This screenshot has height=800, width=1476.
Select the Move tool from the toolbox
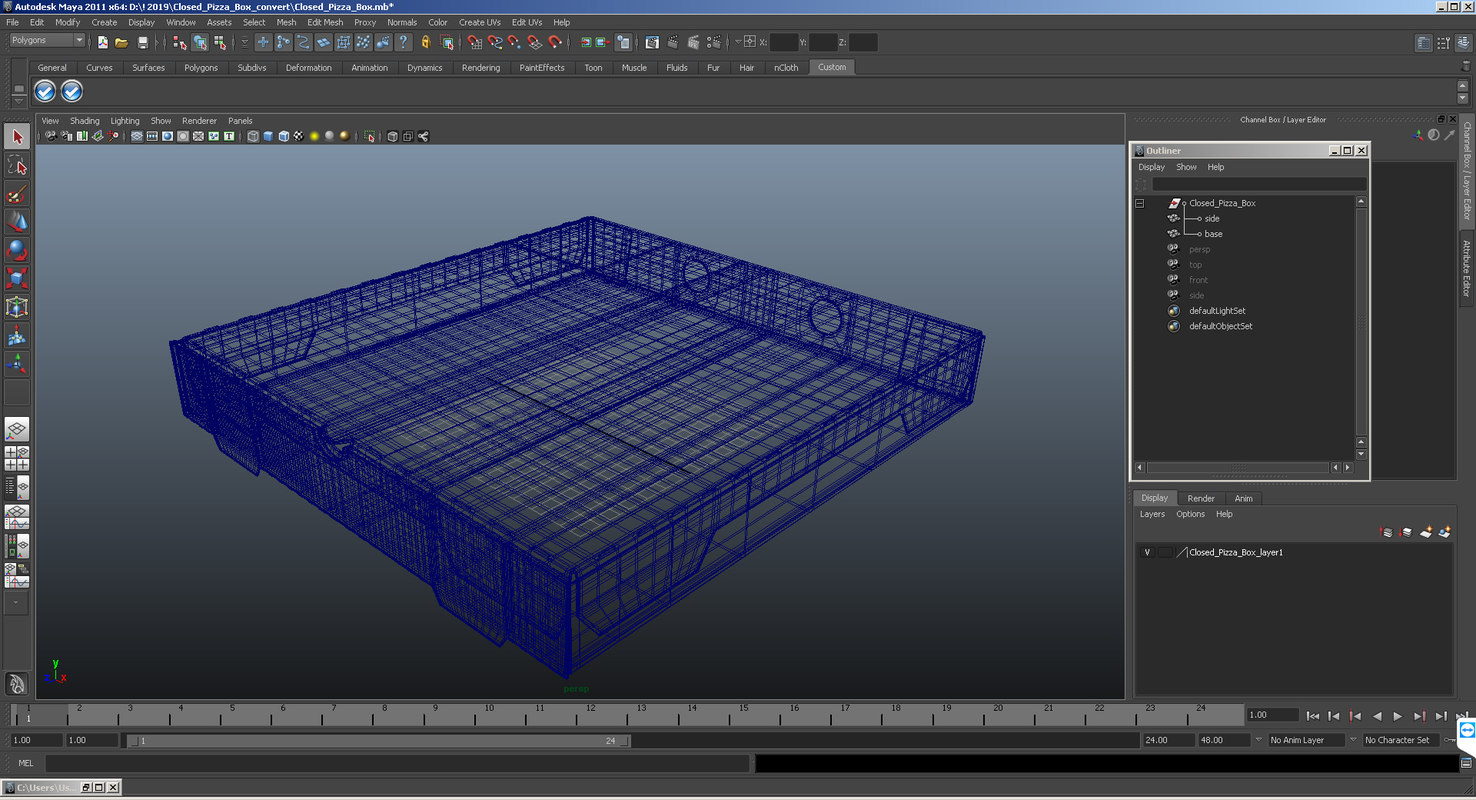[16, 221]
